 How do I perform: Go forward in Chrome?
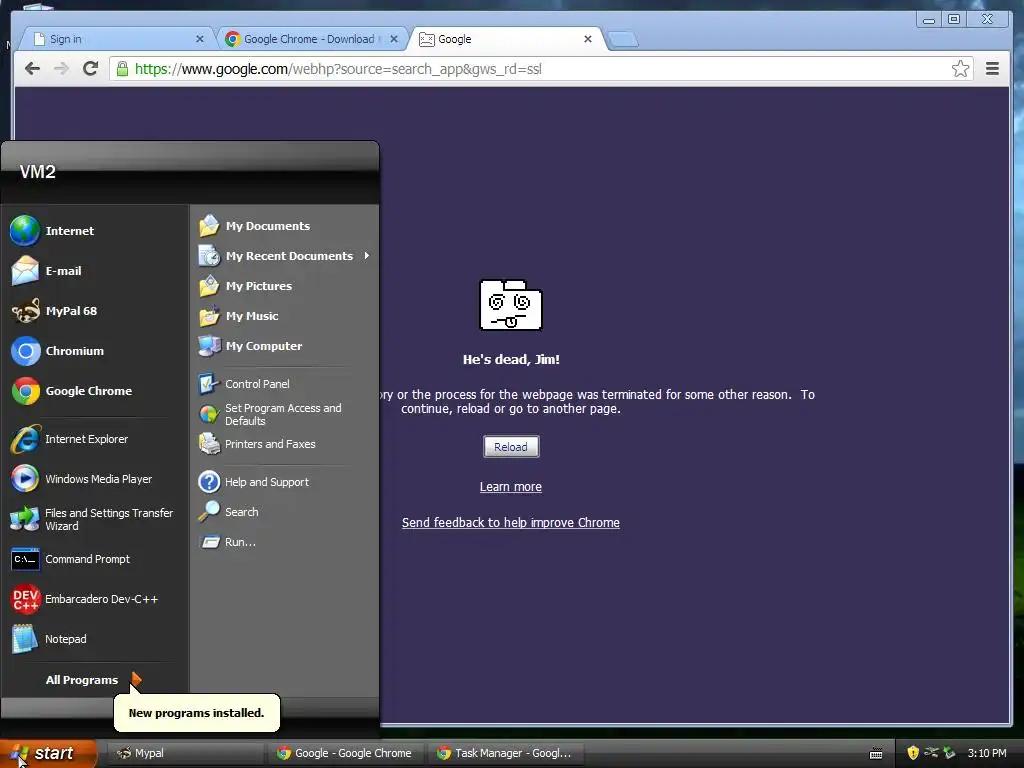[61, 69]
